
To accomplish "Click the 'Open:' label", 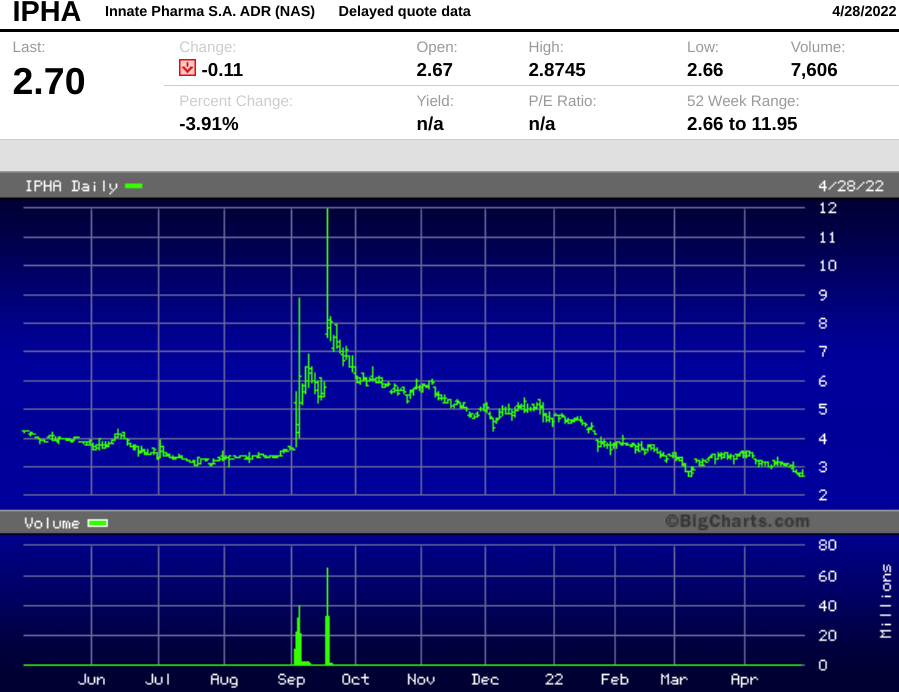I will pos(437,47).
